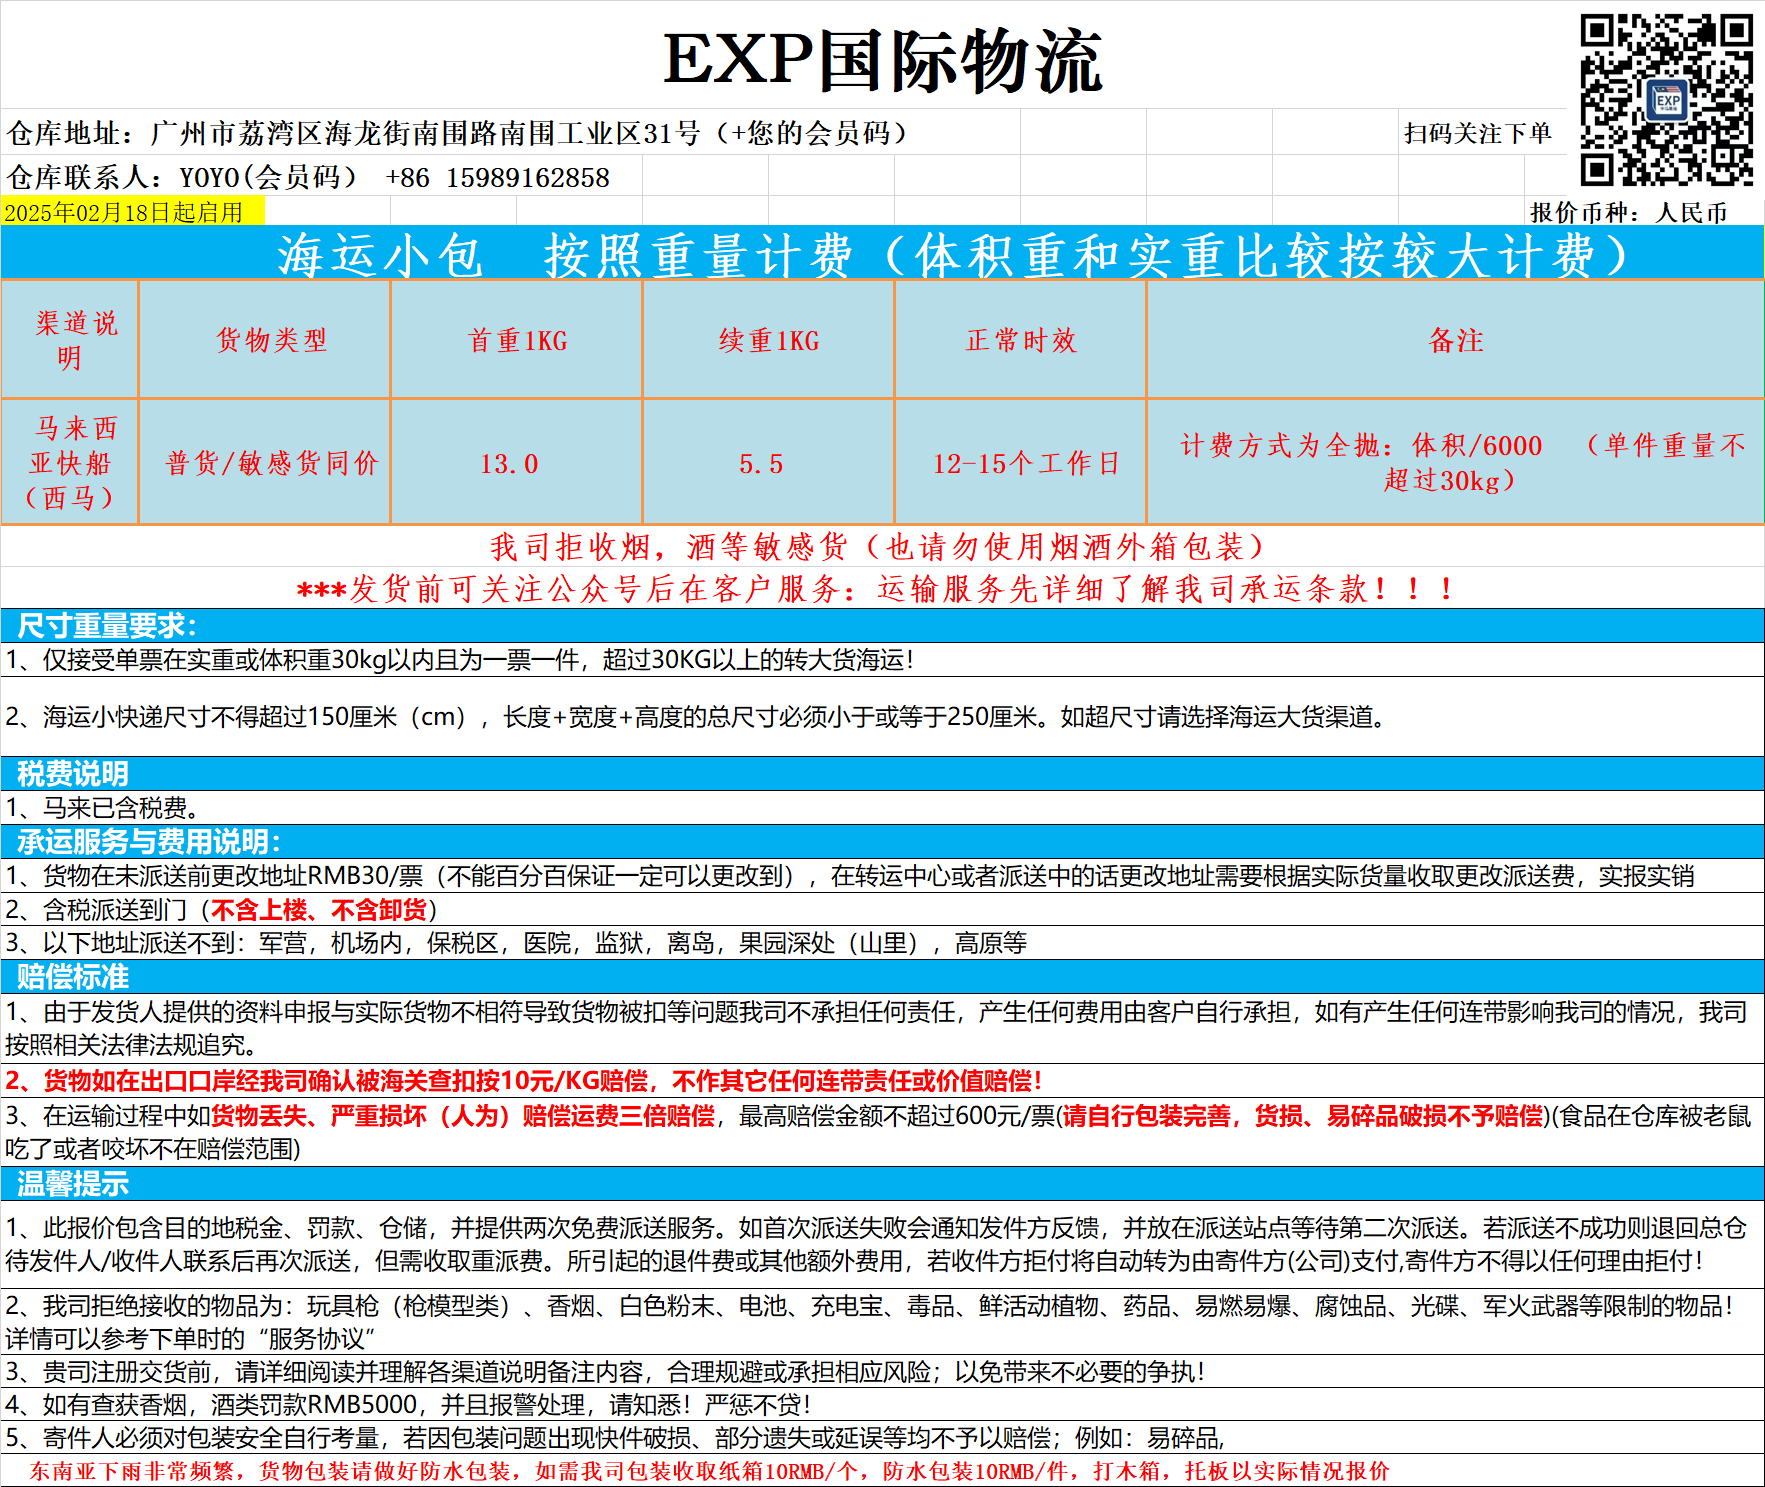The height and width of the screenshot is (1487, 1765).
Task: Click the EXP国际物流 title
Action: (882, 60)
